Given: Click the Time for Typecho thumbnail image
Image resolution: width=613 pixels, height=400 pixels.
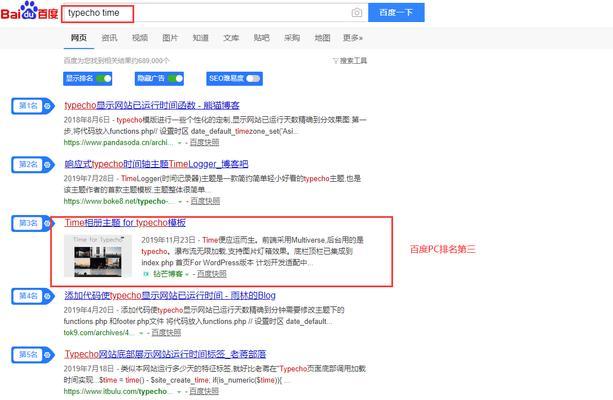Looking at the screenshot, I should (x=98, y=256).
